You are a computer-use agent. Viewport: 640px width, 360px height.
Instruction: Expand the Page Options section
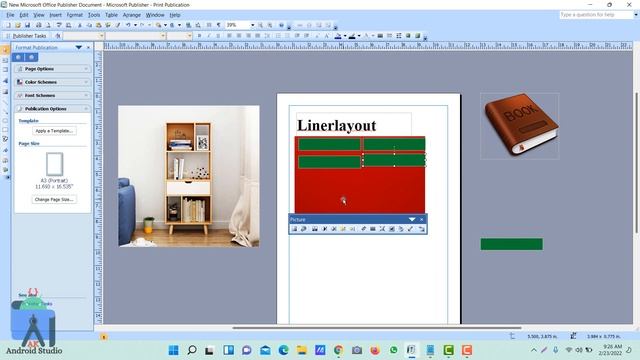[x=52, y=69]
